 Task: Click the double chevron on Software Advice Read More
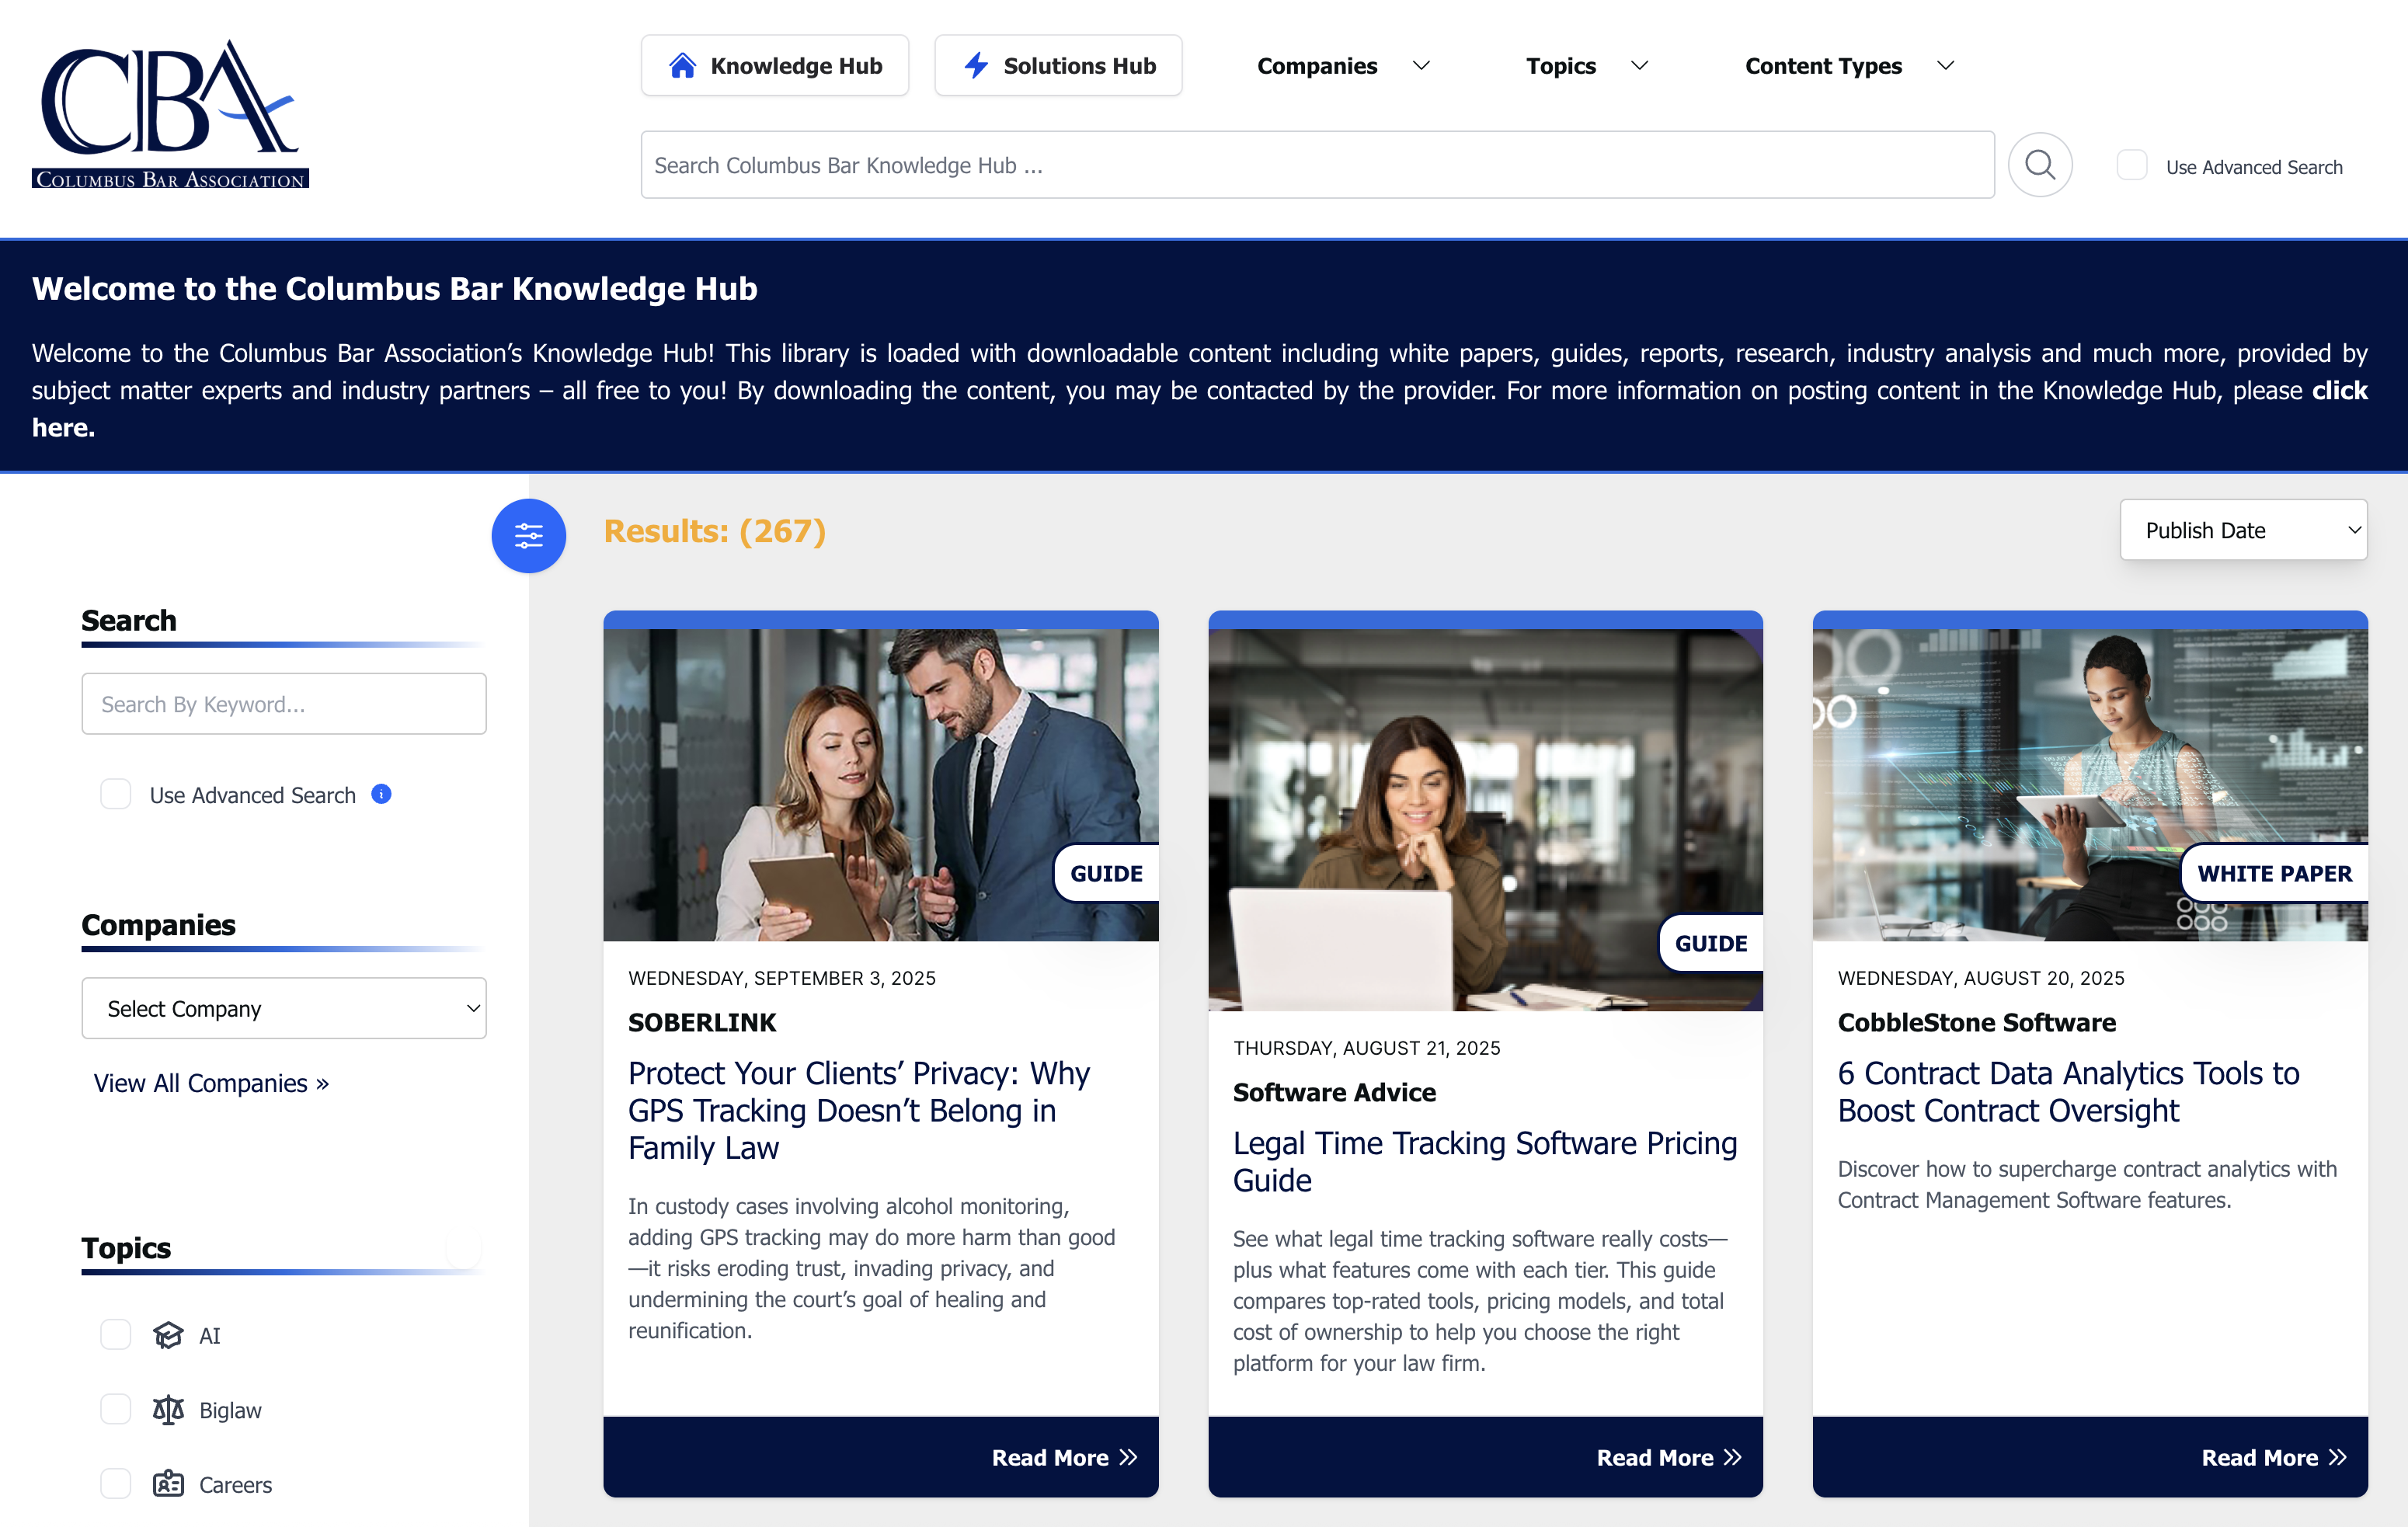point(1733,1457)
